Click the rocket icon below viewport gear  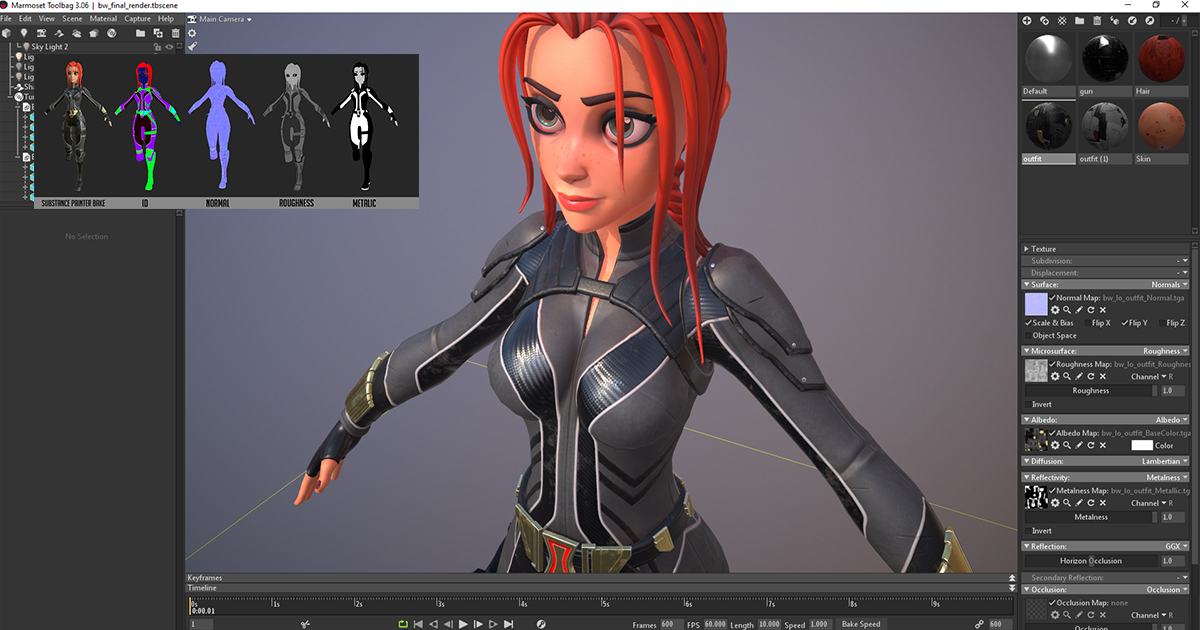tap(192, 46)
